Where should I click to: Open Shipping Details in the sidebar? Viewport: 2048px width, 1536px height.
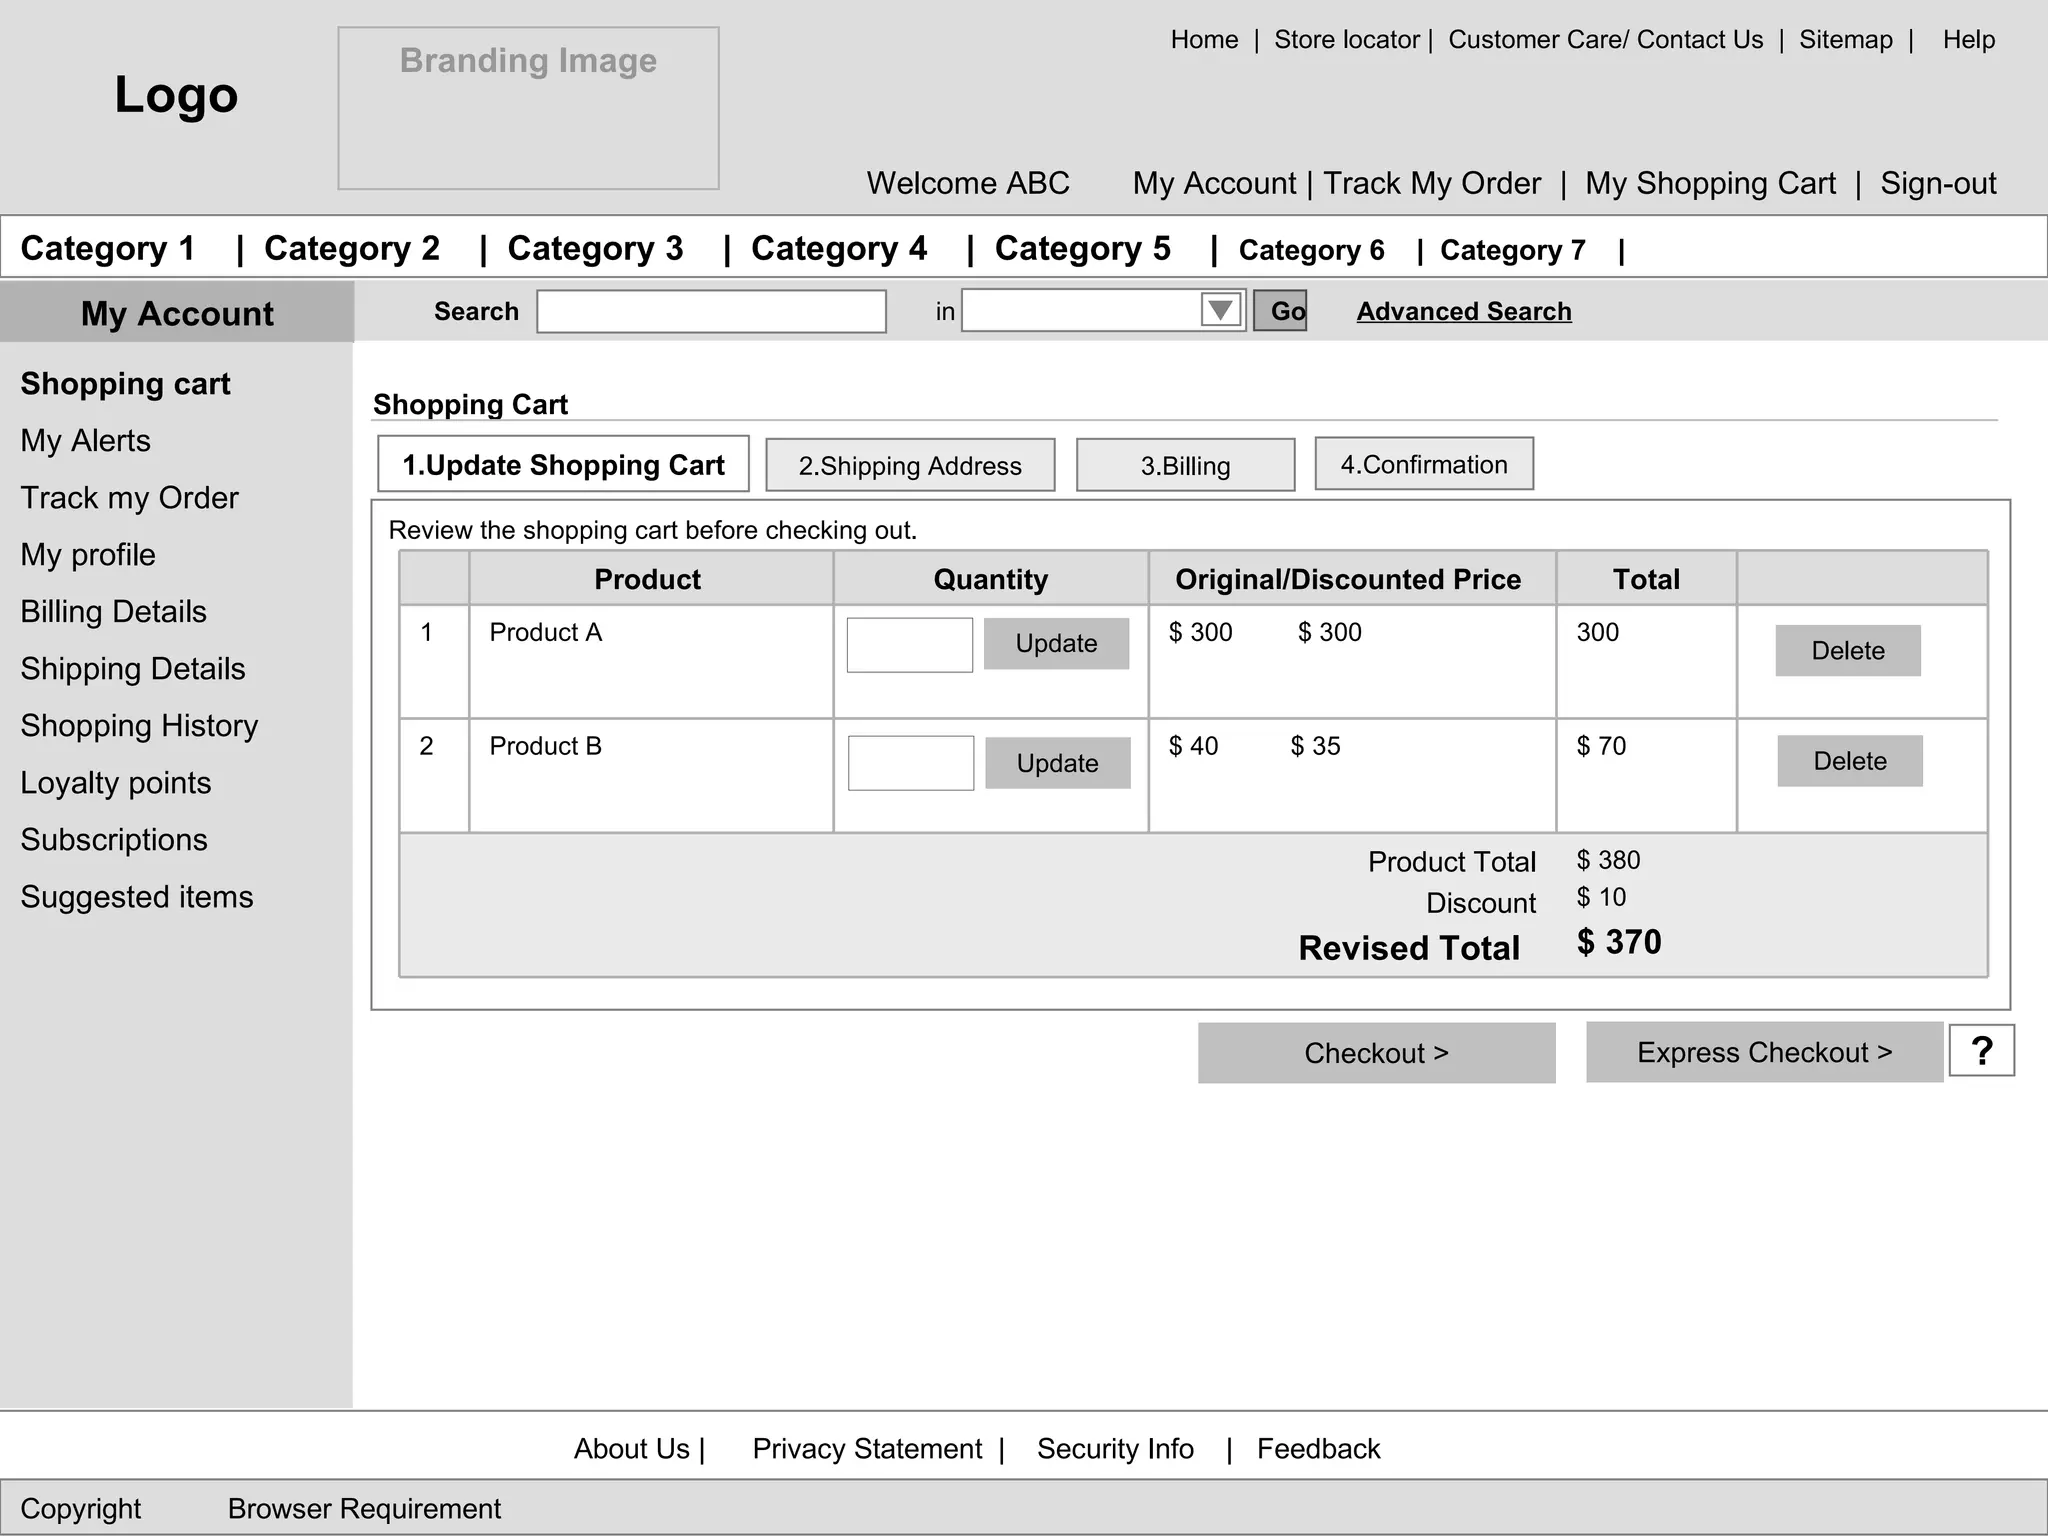click(x=132, y=669)
